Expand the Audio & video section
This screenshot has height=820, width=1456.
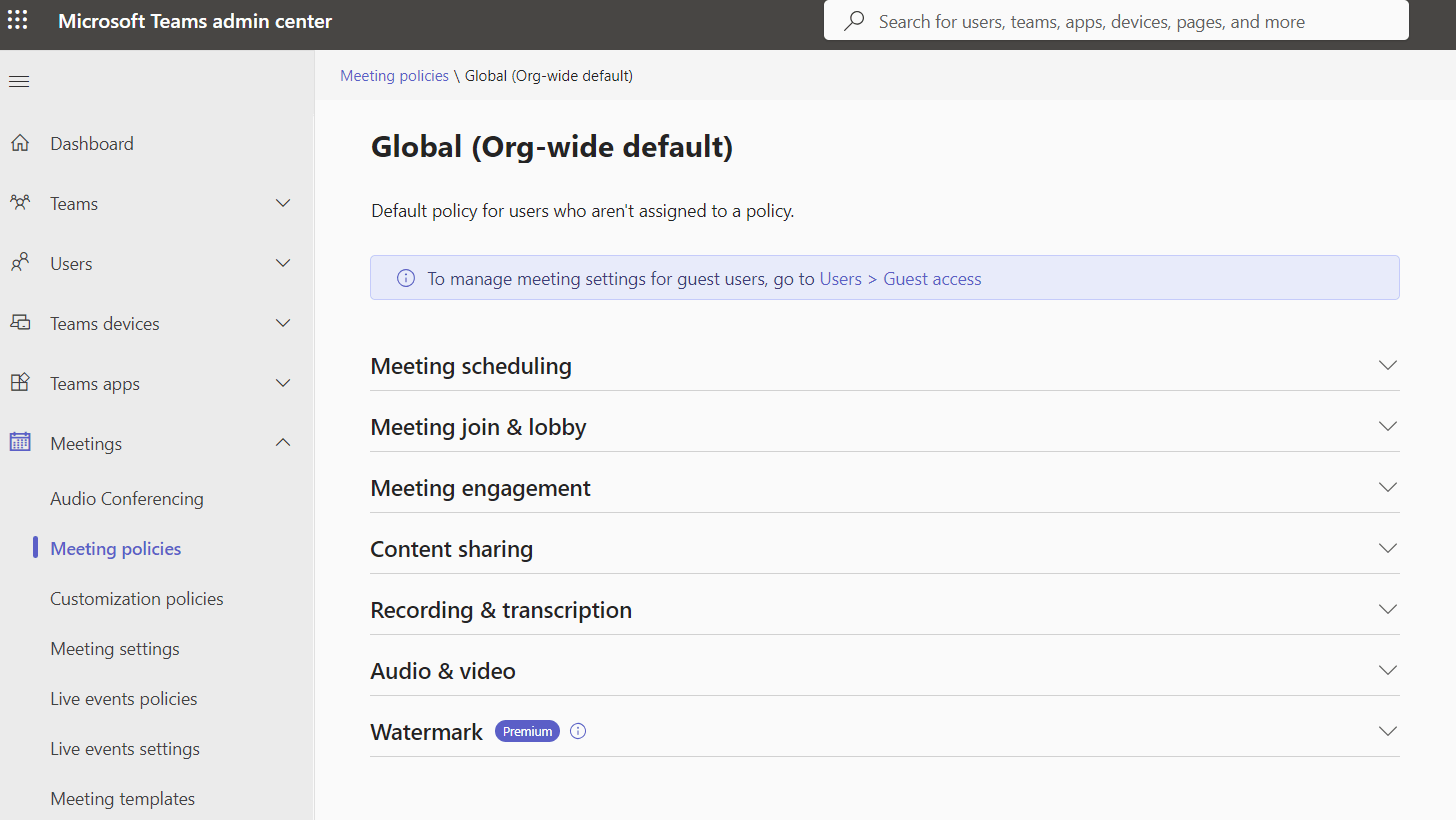(x=884, y=671)
